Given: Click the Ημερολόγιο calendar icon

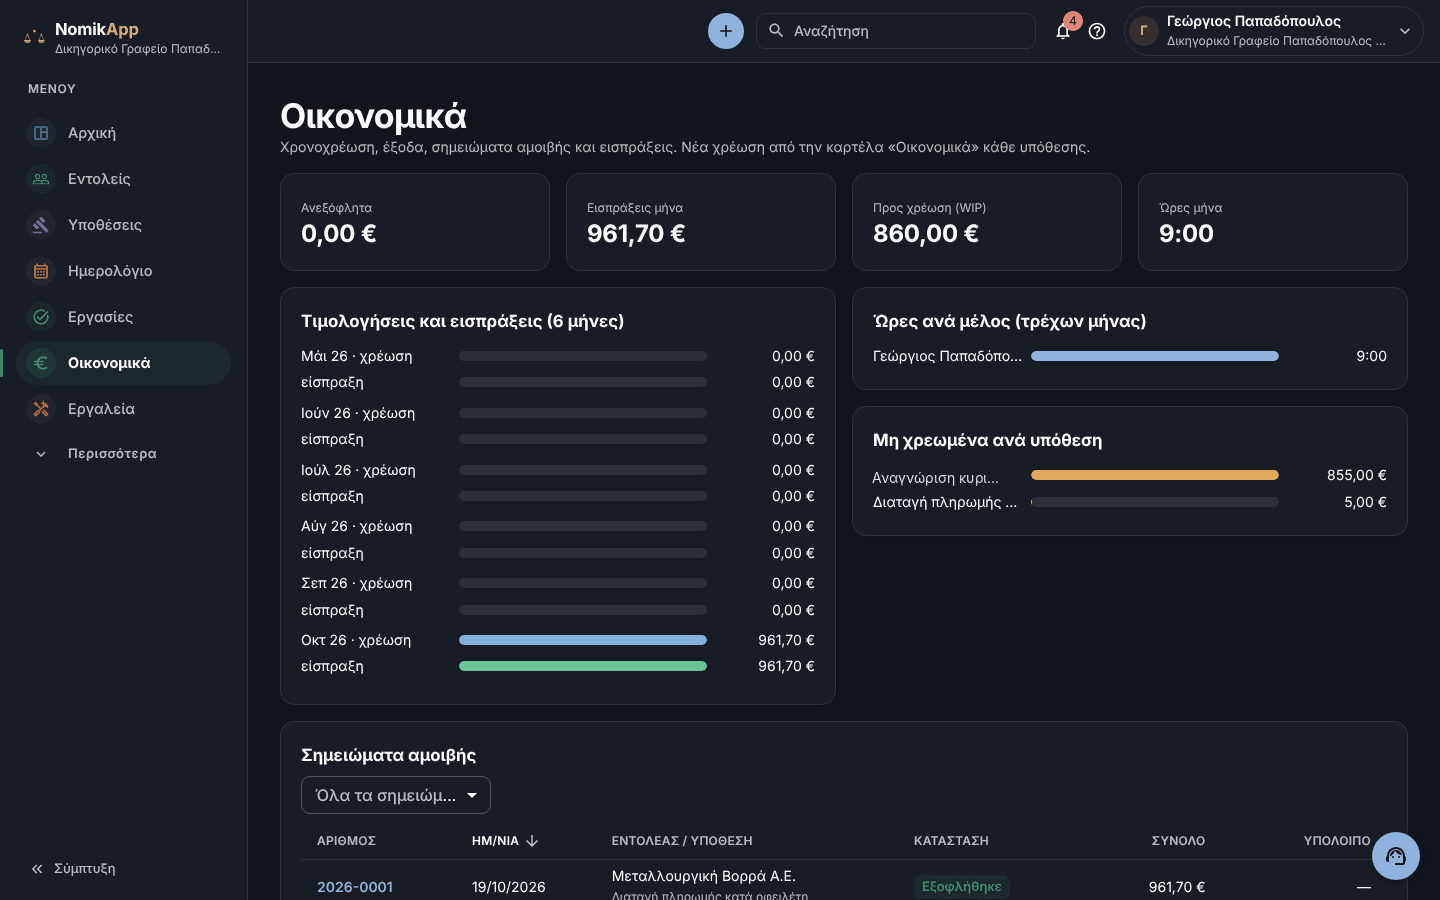Looking at the screenshot, I should [41, 271].
